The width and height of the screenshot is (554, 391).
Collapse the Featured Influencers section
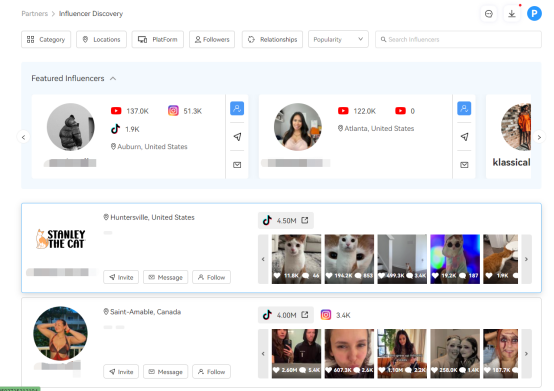click(113, 78)
